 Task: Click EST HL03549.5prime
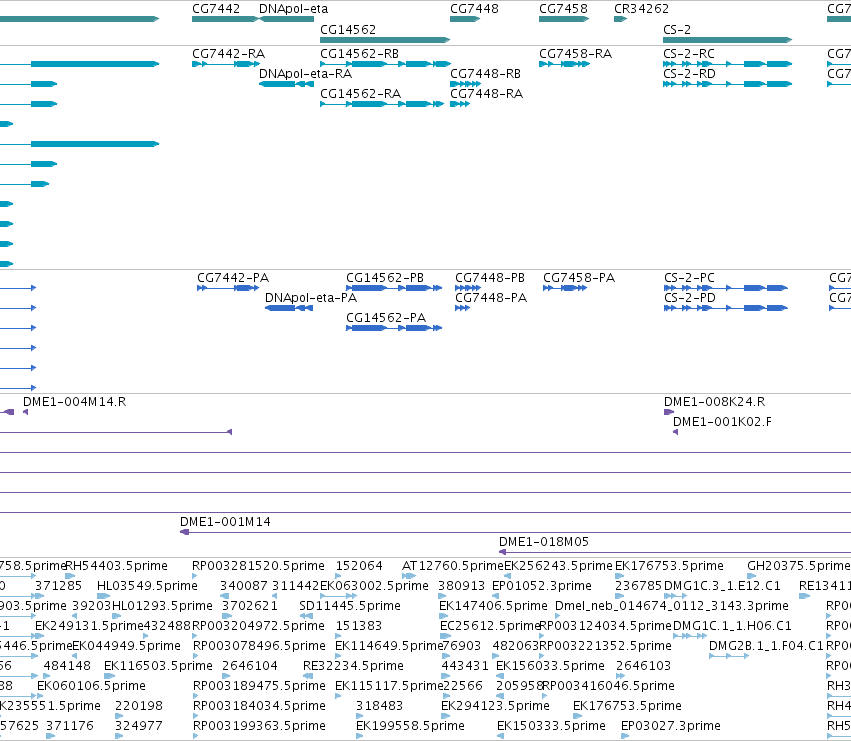click(147, 586)
